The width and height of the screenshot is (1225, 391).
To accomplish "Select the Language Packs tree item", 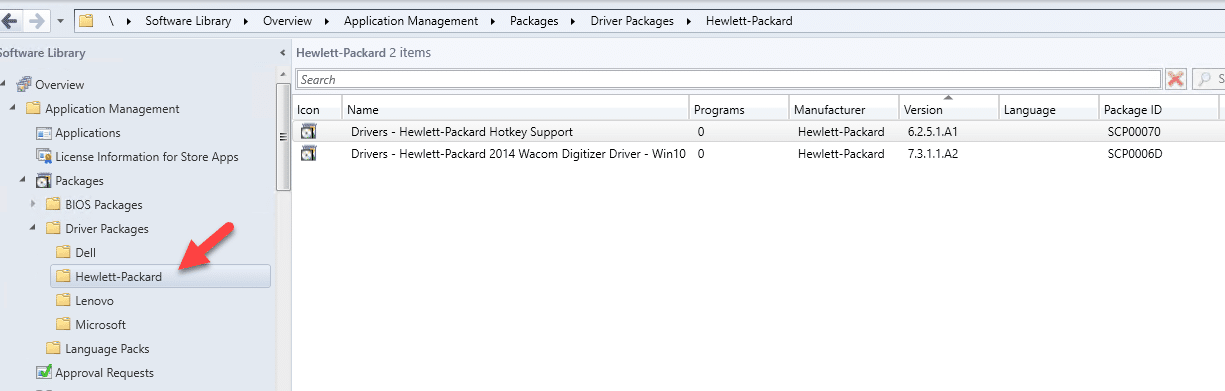I will [107, 349].
